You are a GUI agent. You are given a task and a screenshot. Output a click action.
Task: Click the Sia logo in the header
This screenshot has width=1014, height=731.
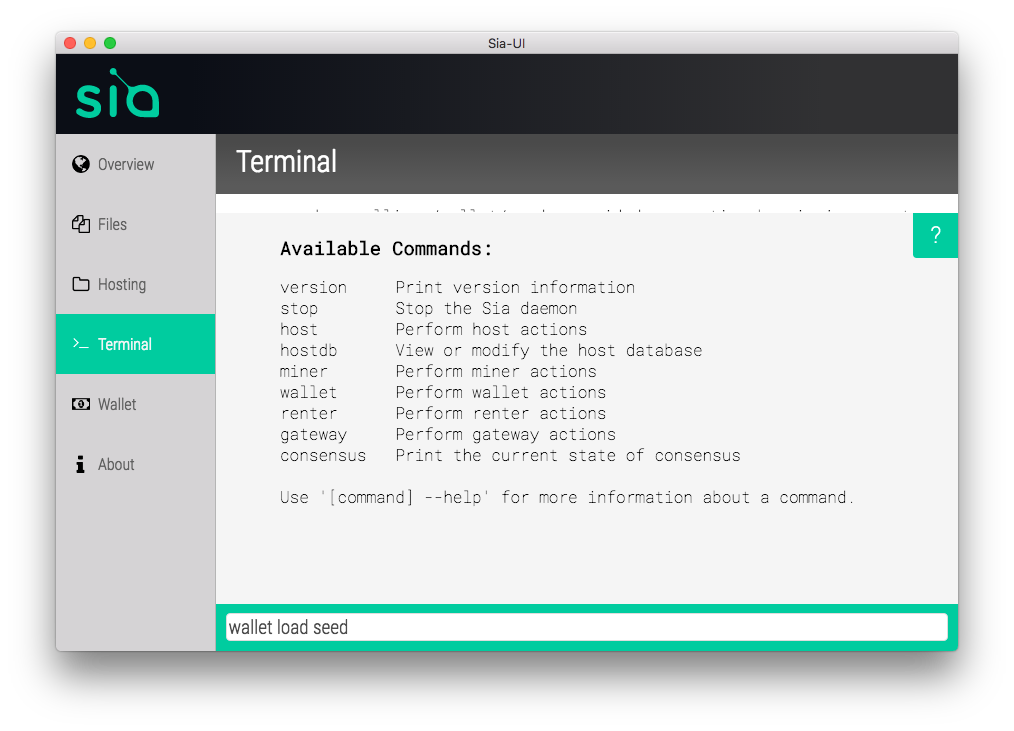click(x=117, y=94)
